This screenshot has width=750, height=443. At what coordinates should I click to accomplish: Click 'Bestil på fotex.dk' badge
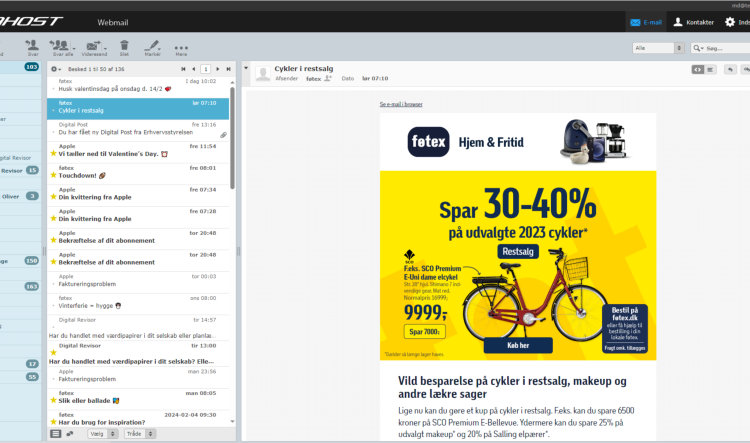(x=625, y=328)
